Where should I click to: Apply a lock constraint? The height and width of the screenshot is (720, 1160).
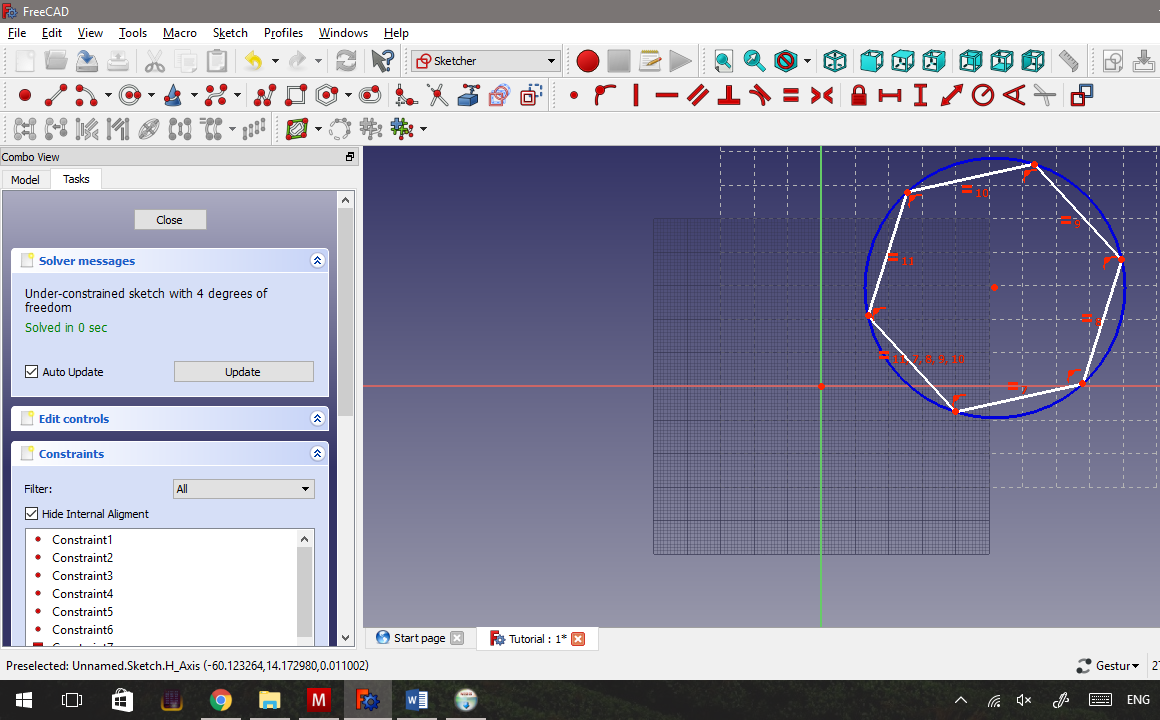(858, 94)
